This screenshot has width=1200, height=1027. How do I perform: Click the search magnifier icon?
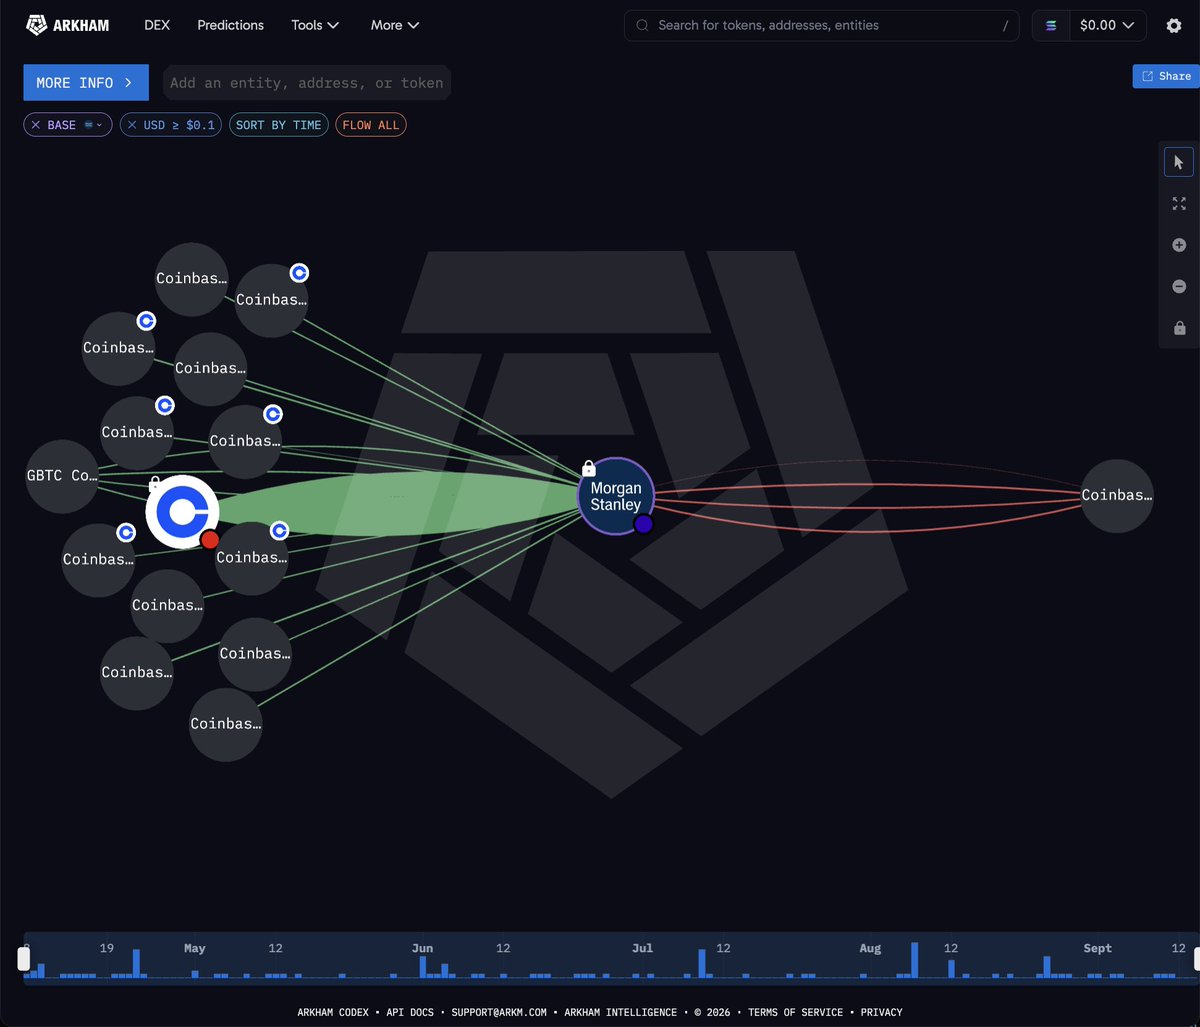pos(642,26)
